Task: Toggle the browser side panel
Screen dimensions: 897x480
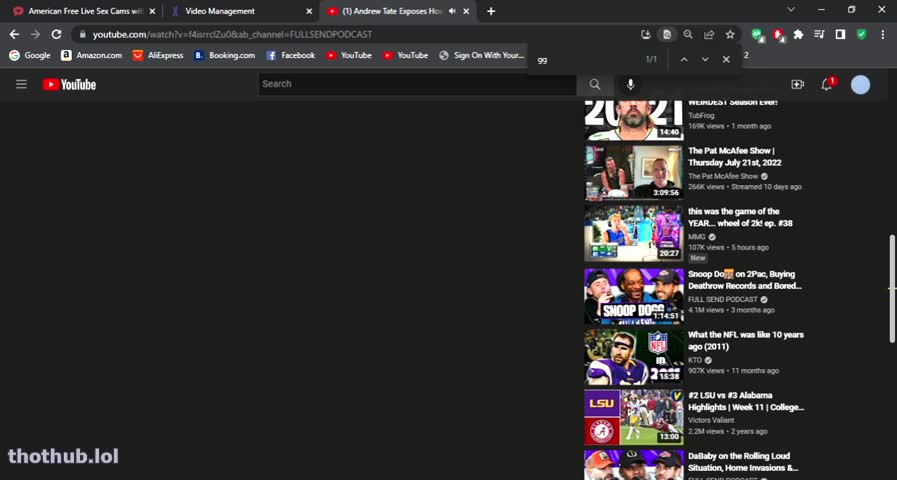Action: coord(840,34)
